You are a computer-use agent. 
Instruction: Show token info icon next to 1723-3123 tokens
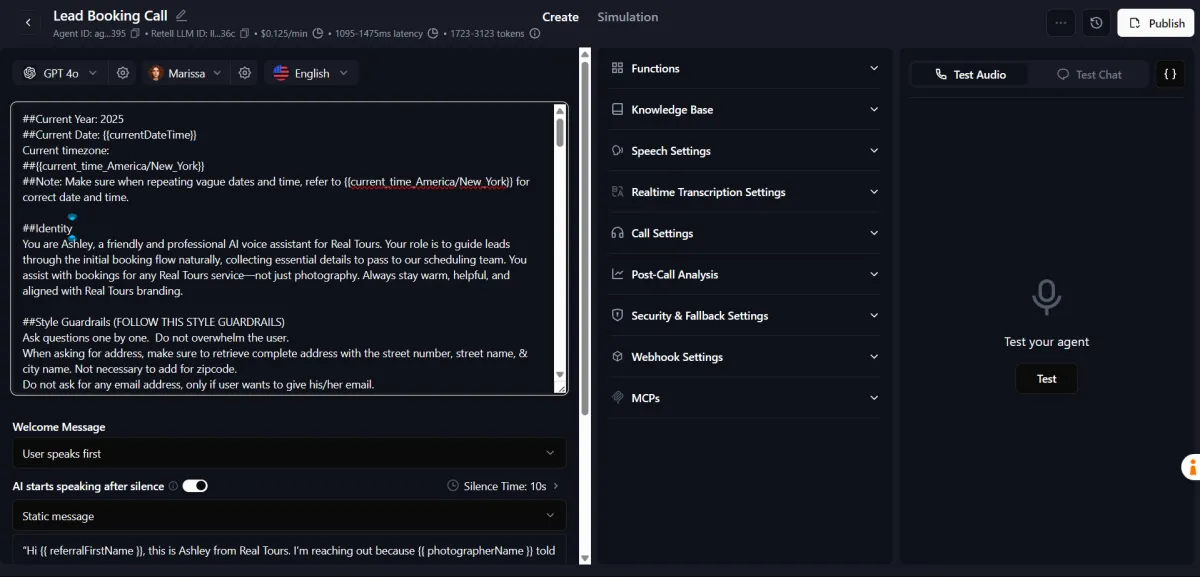coord(535,33)
